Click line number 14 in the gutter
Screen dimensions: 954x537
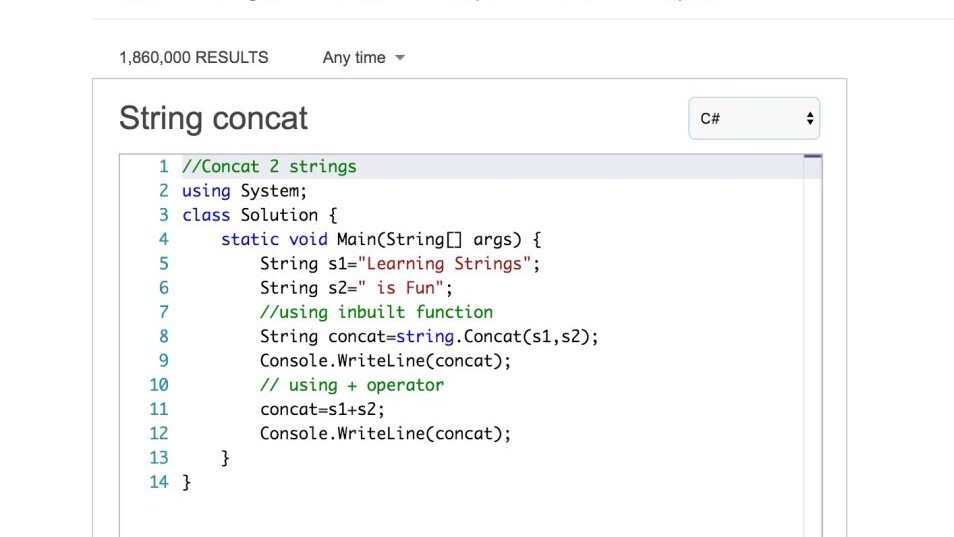point(159,482)
